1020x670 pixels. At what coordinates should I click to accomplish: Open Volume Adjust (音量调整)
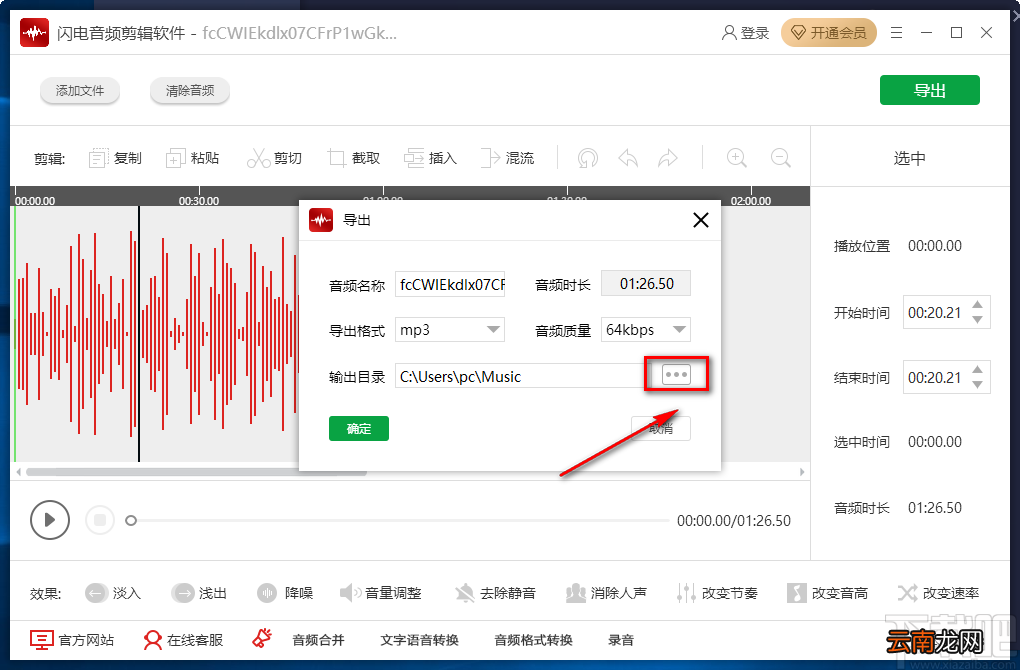click(x=381, y=593)
